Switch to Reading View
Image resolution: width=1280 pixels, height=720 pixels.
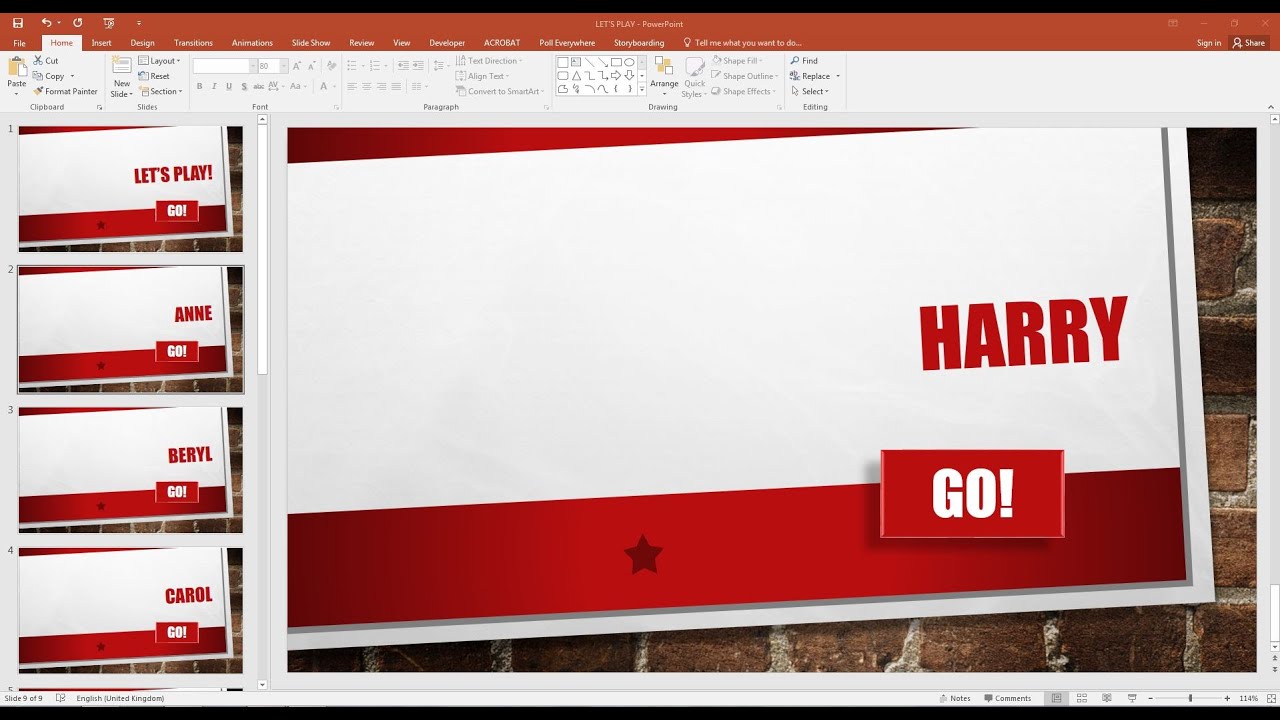1106,698
